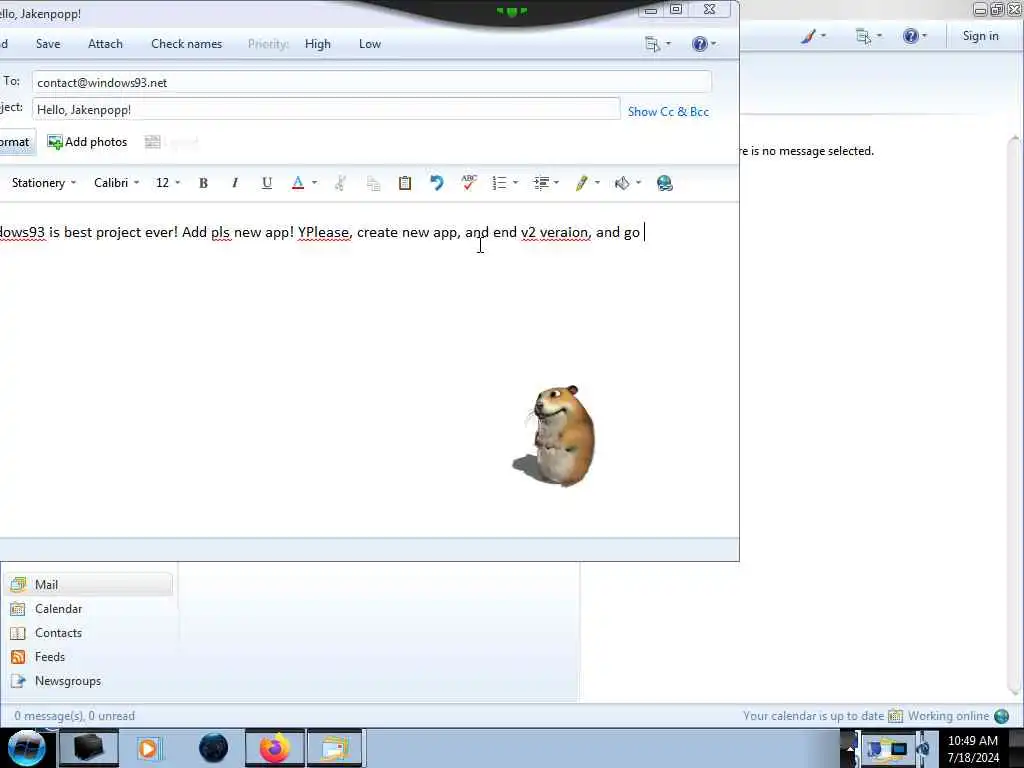1024x768 pixels.
Task: Click the greyed-out scissors Cut icon
Action: point(340,184)
